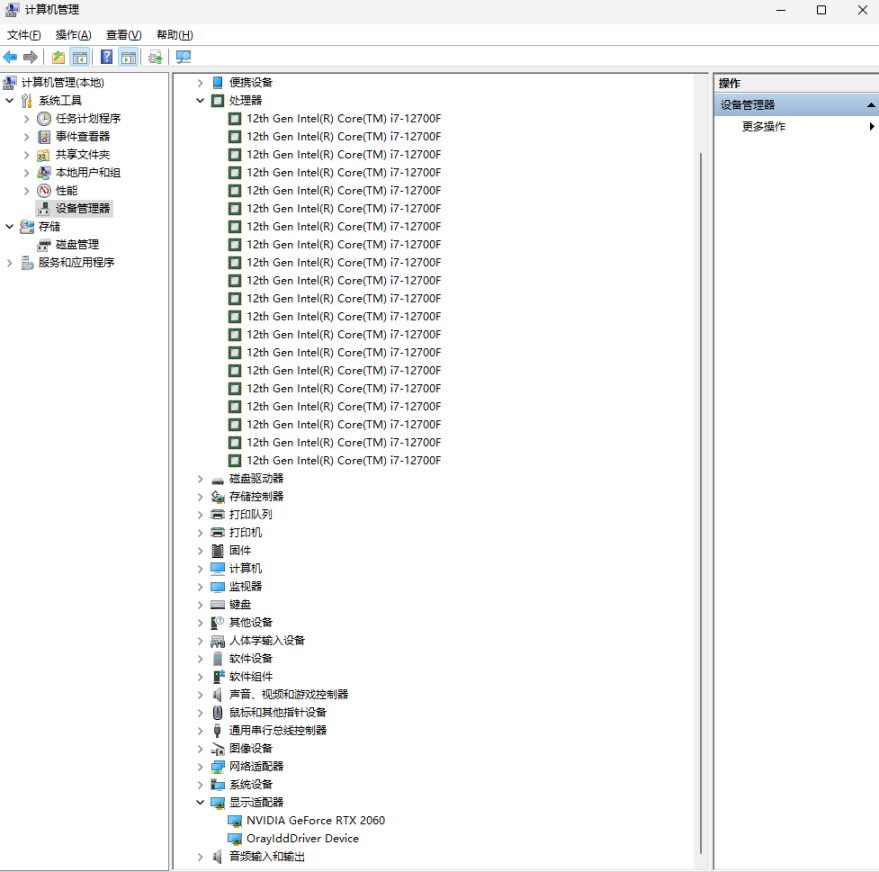Expand the 图像设备 category

click(x=200, y=748)
